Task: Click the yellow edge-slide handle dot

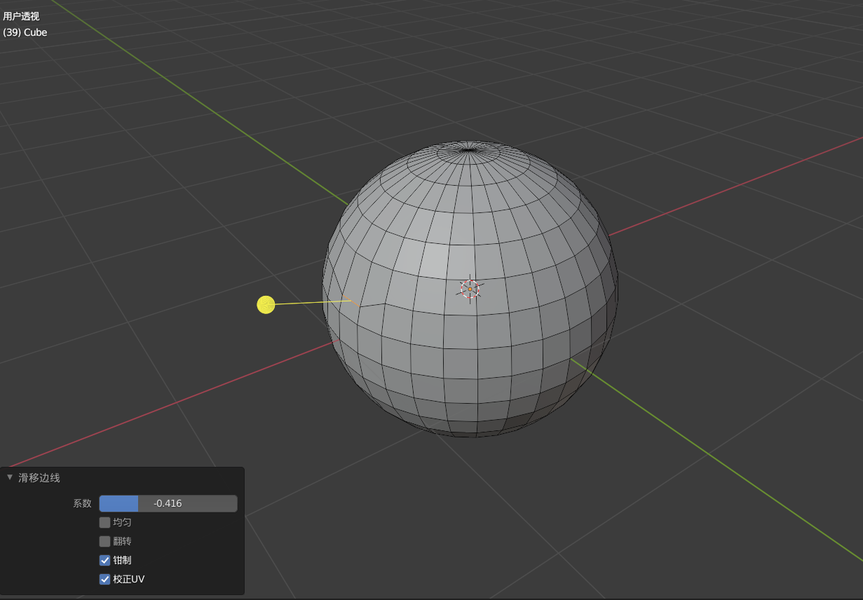Action: 266,304
